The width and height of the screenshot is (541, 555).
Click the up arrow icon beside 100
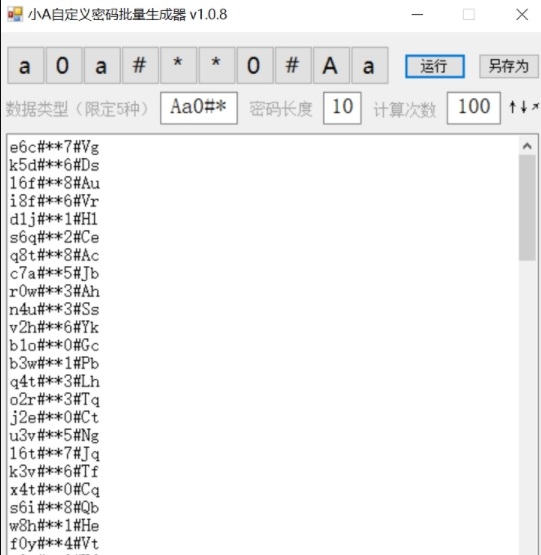(x=512, y=107)
